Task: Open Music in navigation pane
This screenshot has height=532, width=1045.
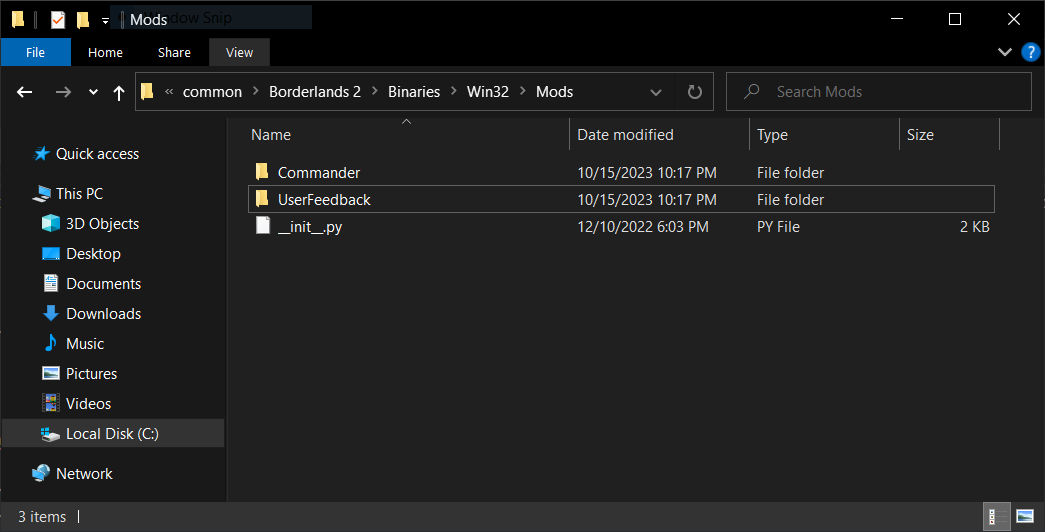Action: (85, 343)
